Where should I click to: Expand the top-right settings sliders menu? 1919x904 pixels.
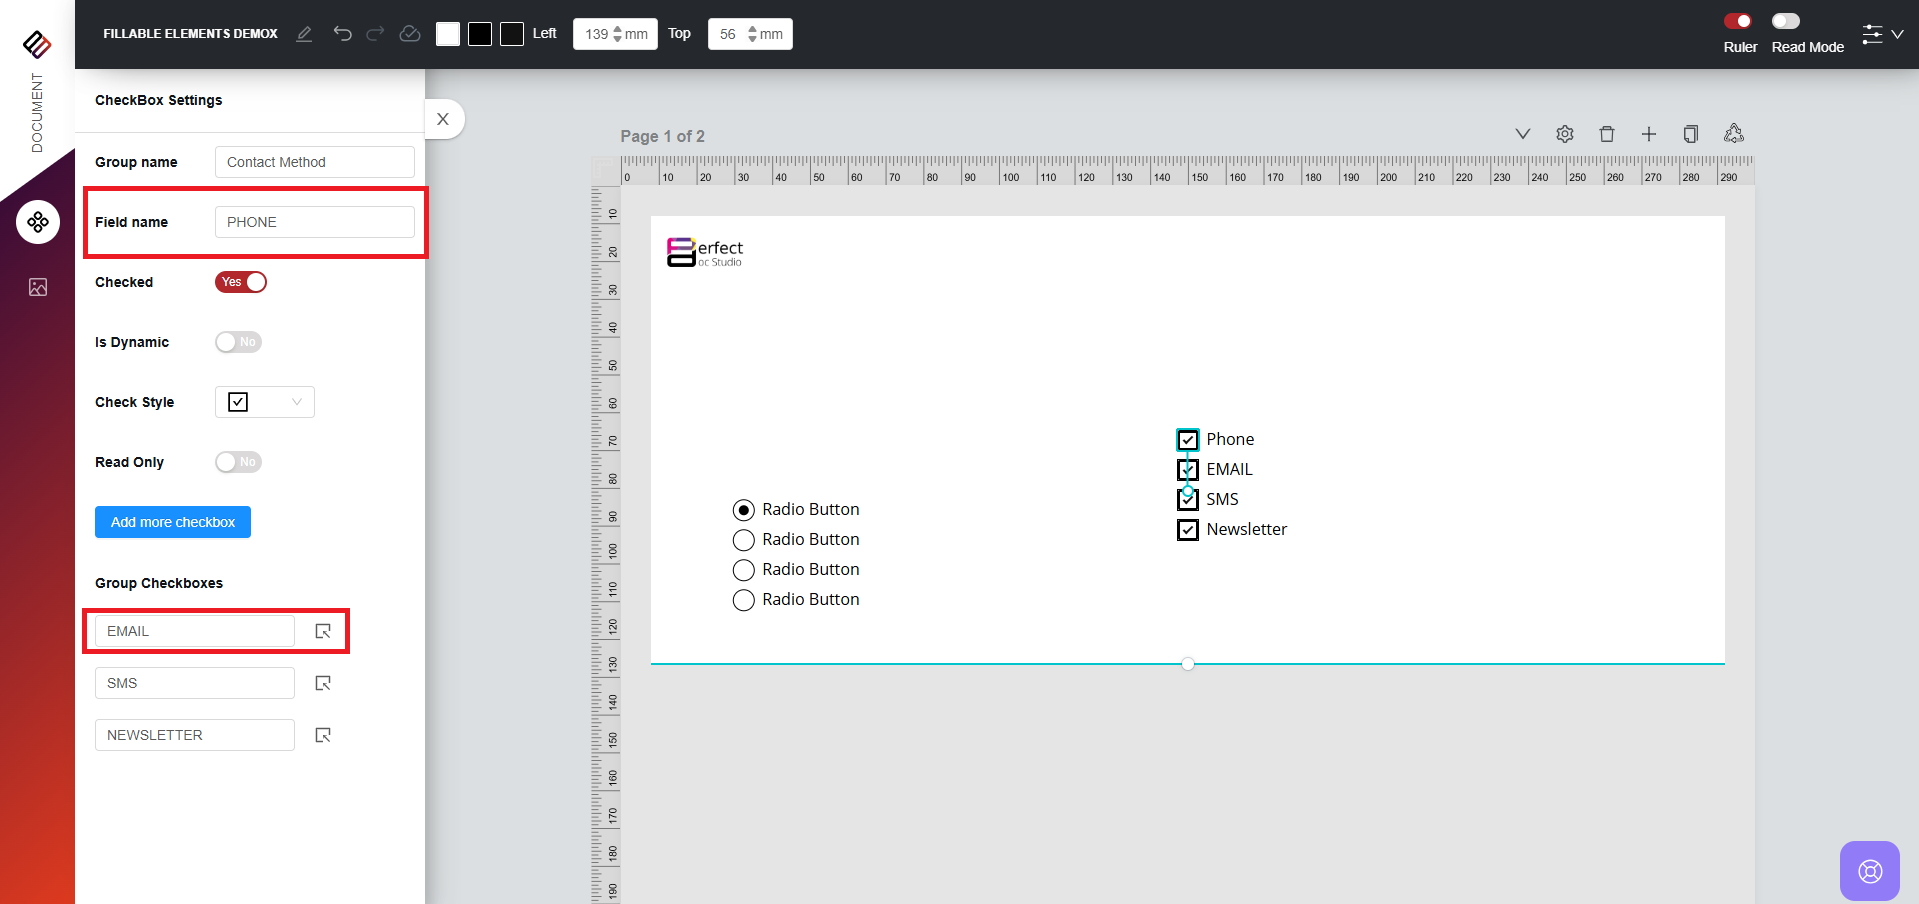click(1882, 34)
